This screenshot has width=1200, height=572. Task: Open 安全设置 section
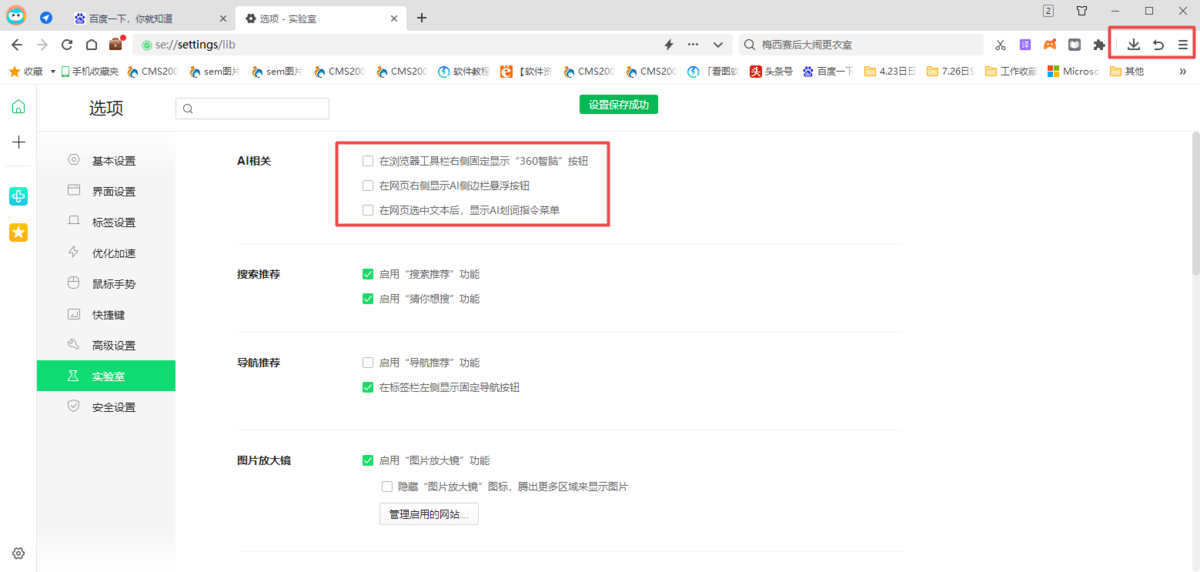point(106,407)
